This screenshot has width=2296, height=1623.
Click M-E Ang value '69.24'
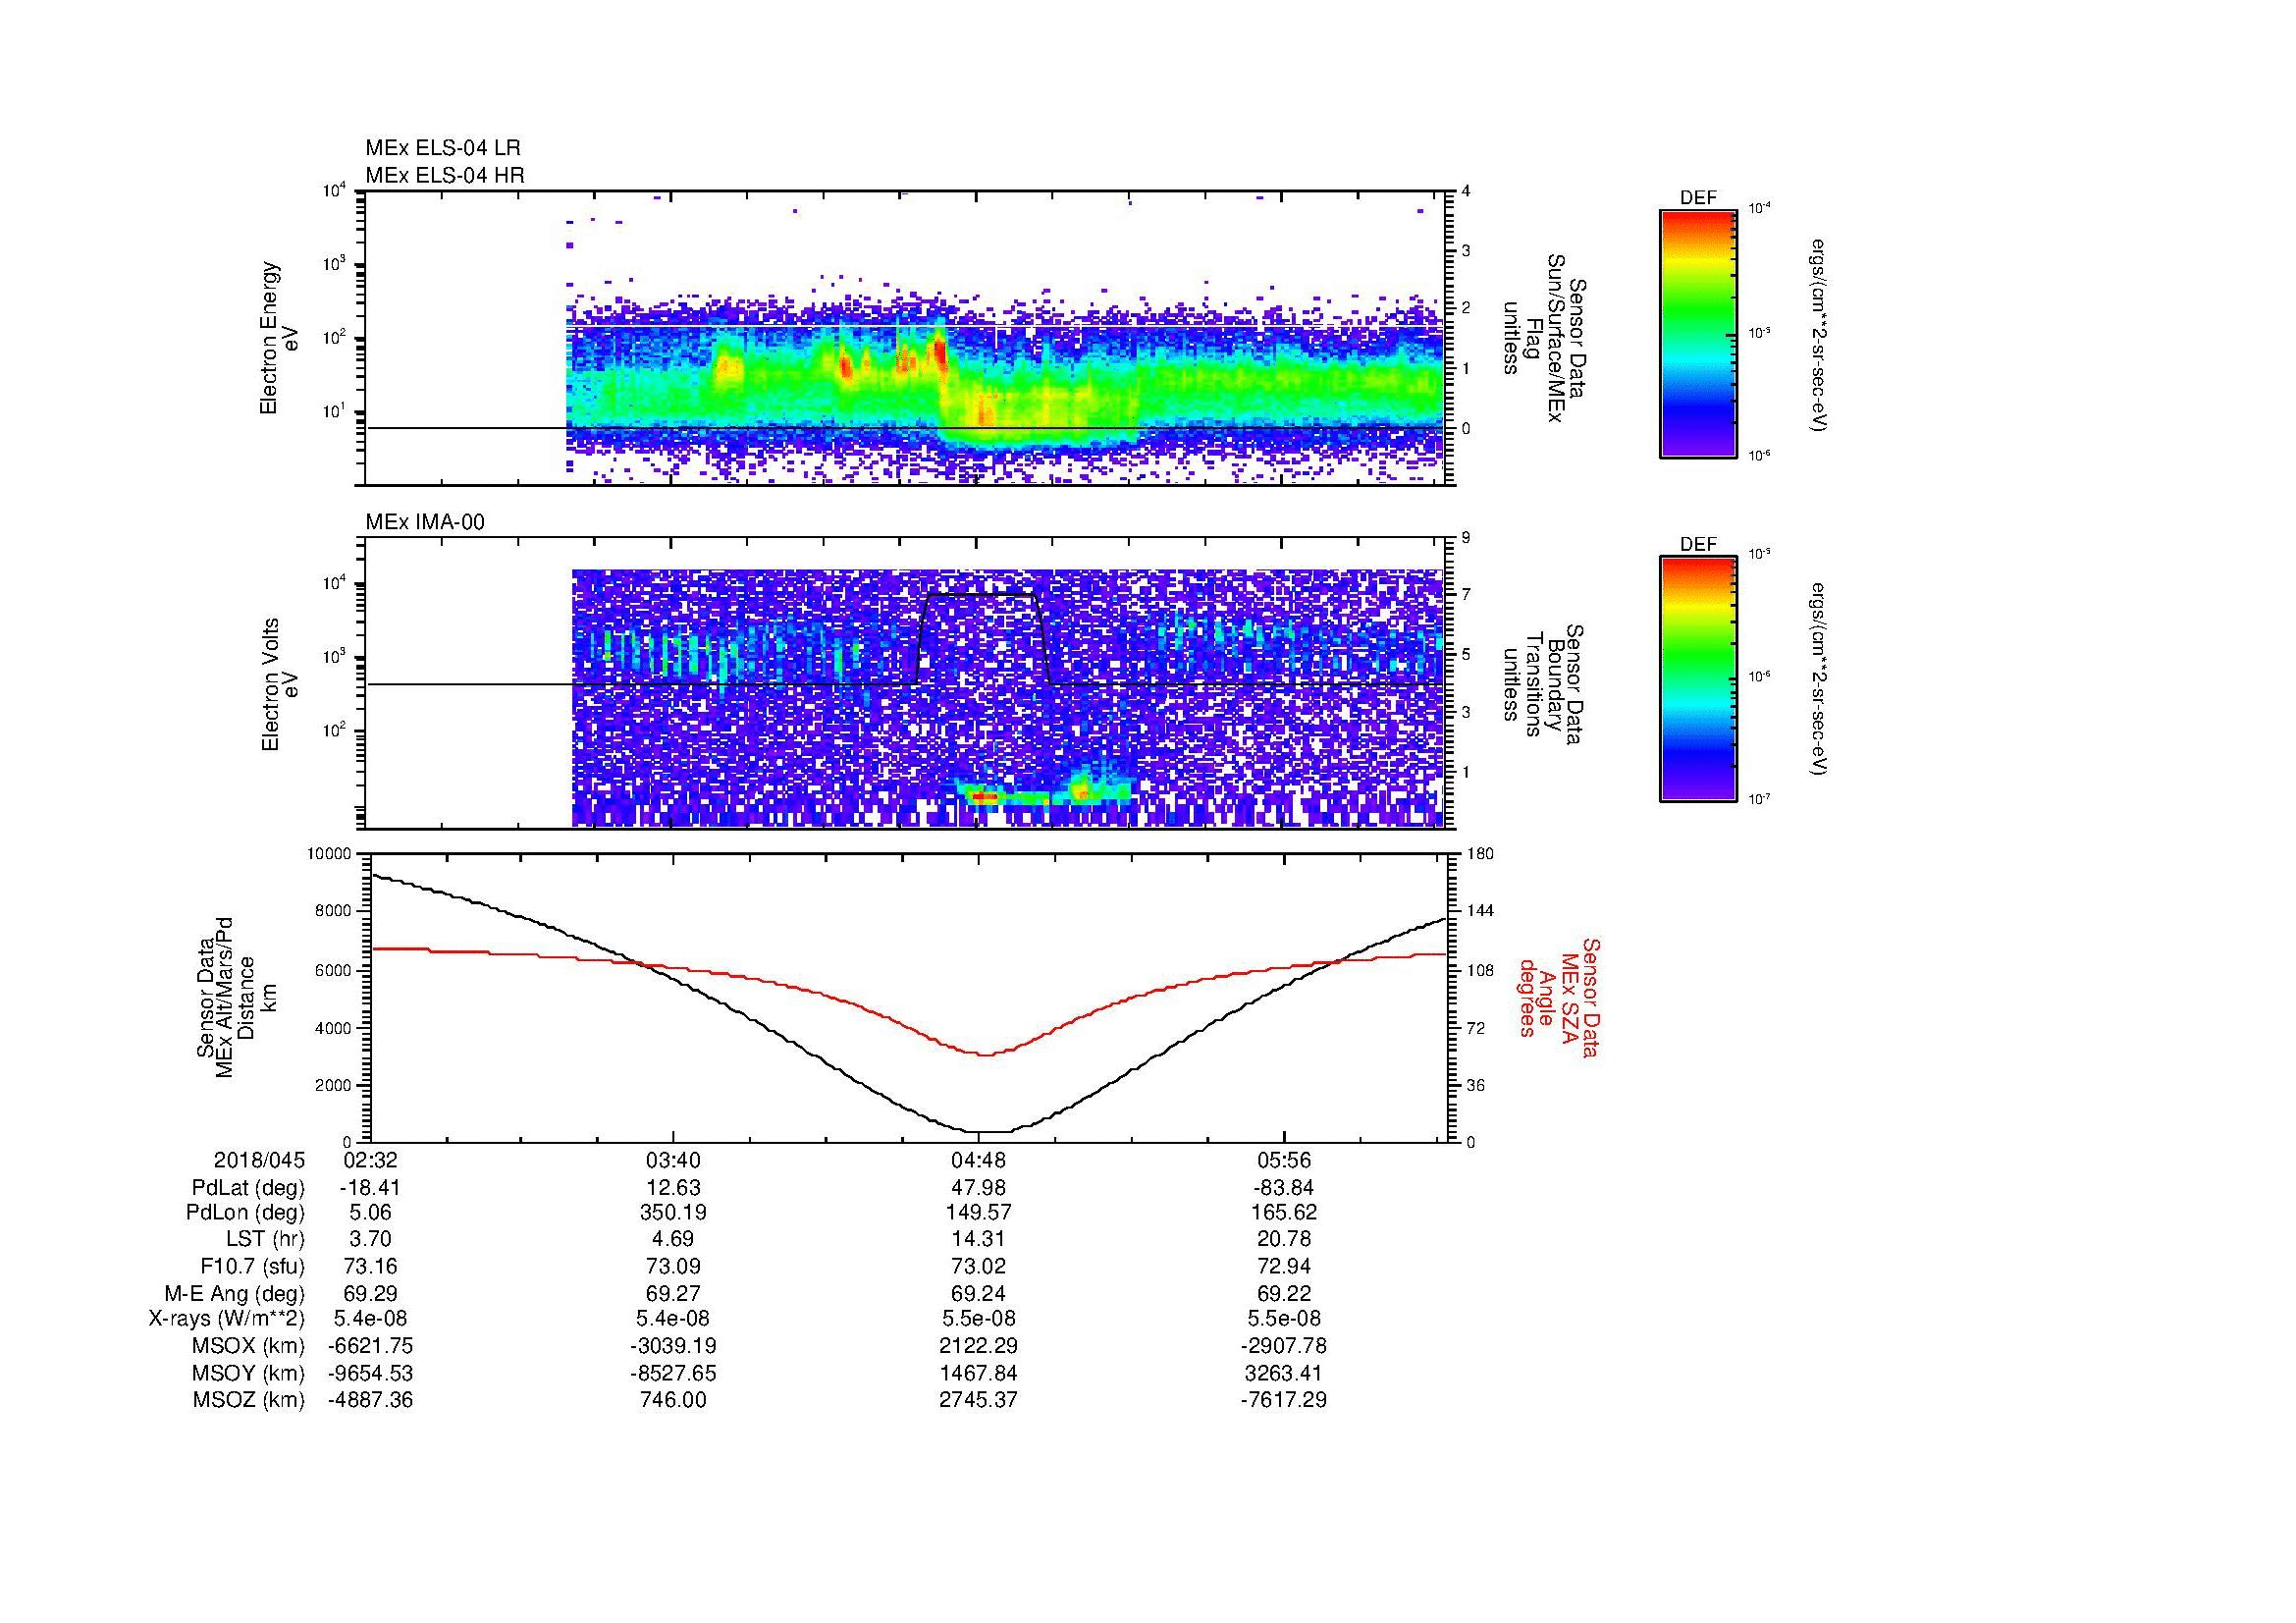(x=978, y=1294)
